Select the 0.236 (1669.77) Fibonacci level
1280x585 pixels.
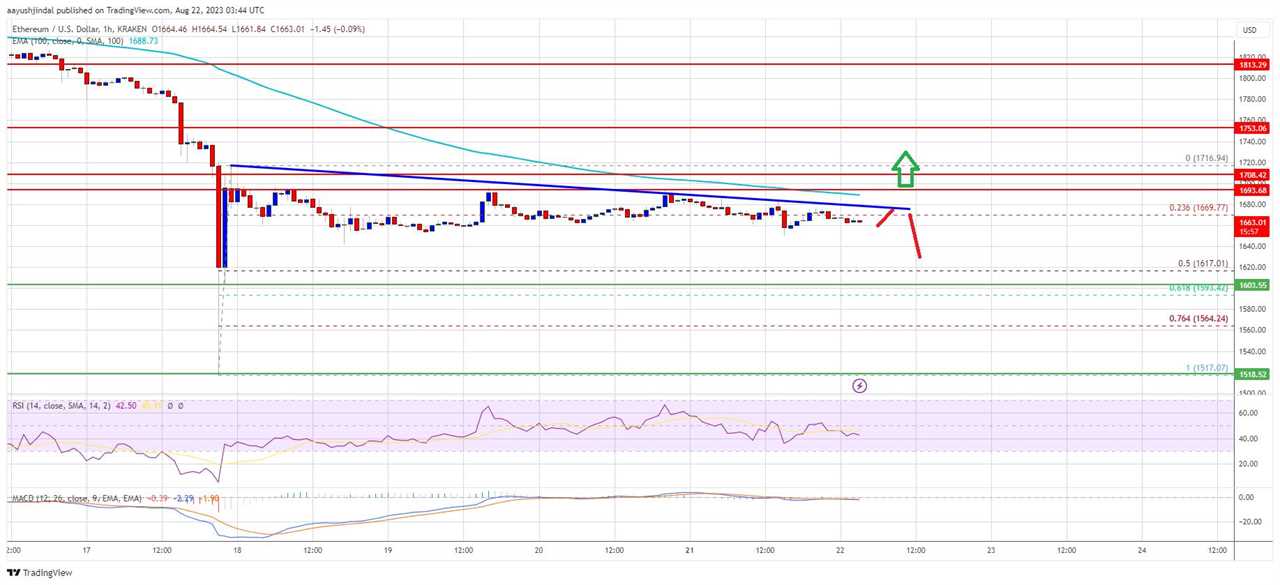[1197, 209]
